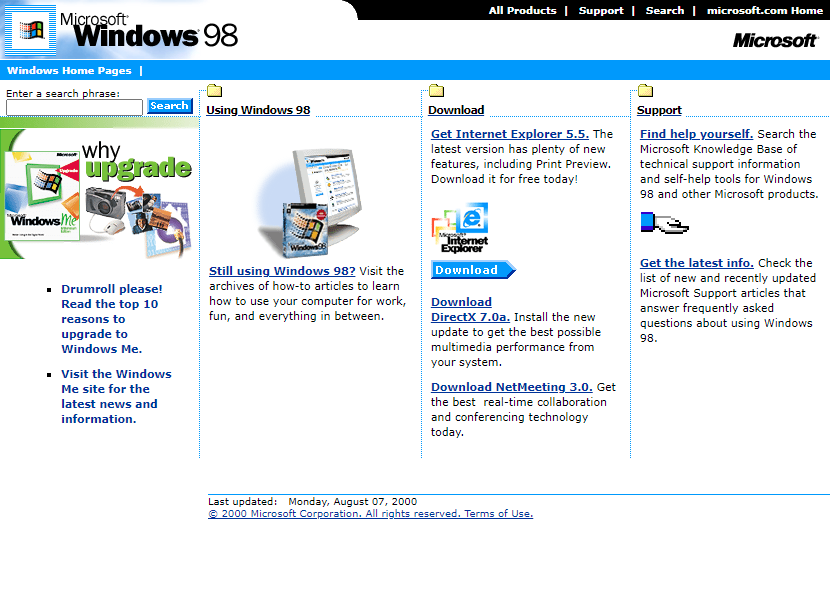Follow the Get the latest info link
830x600 pixels.
697,263
